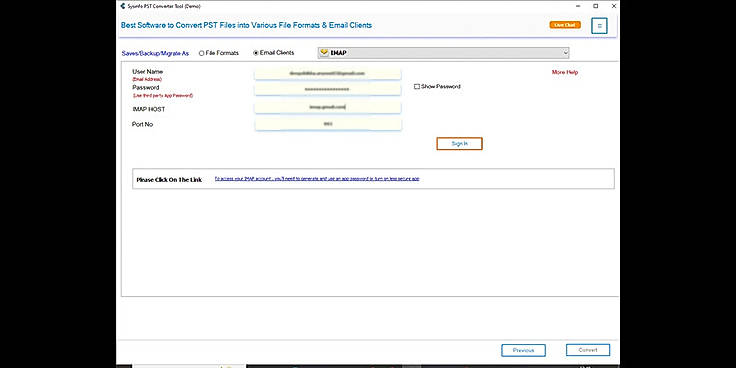
Task: Click the Convert button
Action: click(x=588, y=350)
